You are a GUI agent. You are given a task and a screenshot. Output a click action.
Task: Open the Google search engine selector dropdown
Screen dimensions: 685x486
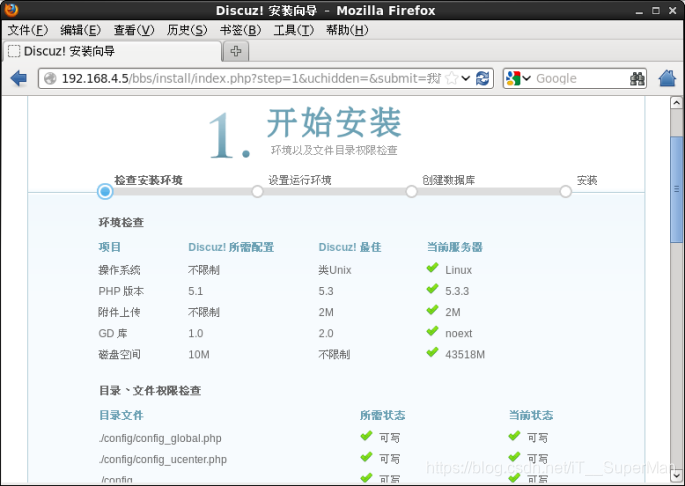pyautogui.click(x=518, y=79)
